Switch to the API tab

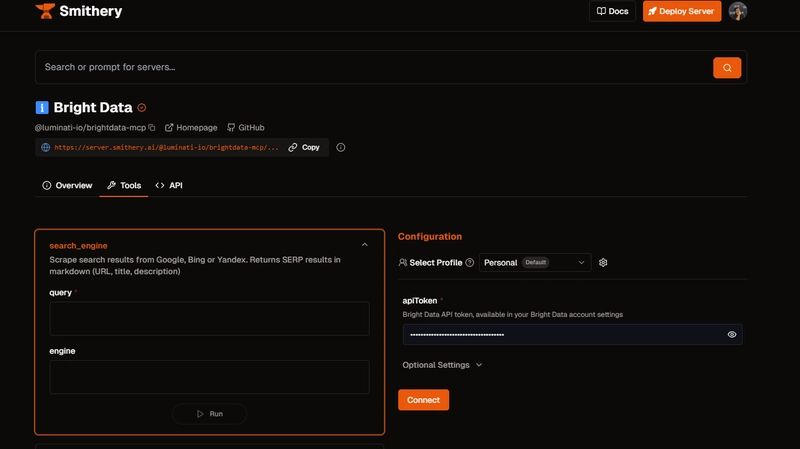pyautogui.click(x=169, y=185)
